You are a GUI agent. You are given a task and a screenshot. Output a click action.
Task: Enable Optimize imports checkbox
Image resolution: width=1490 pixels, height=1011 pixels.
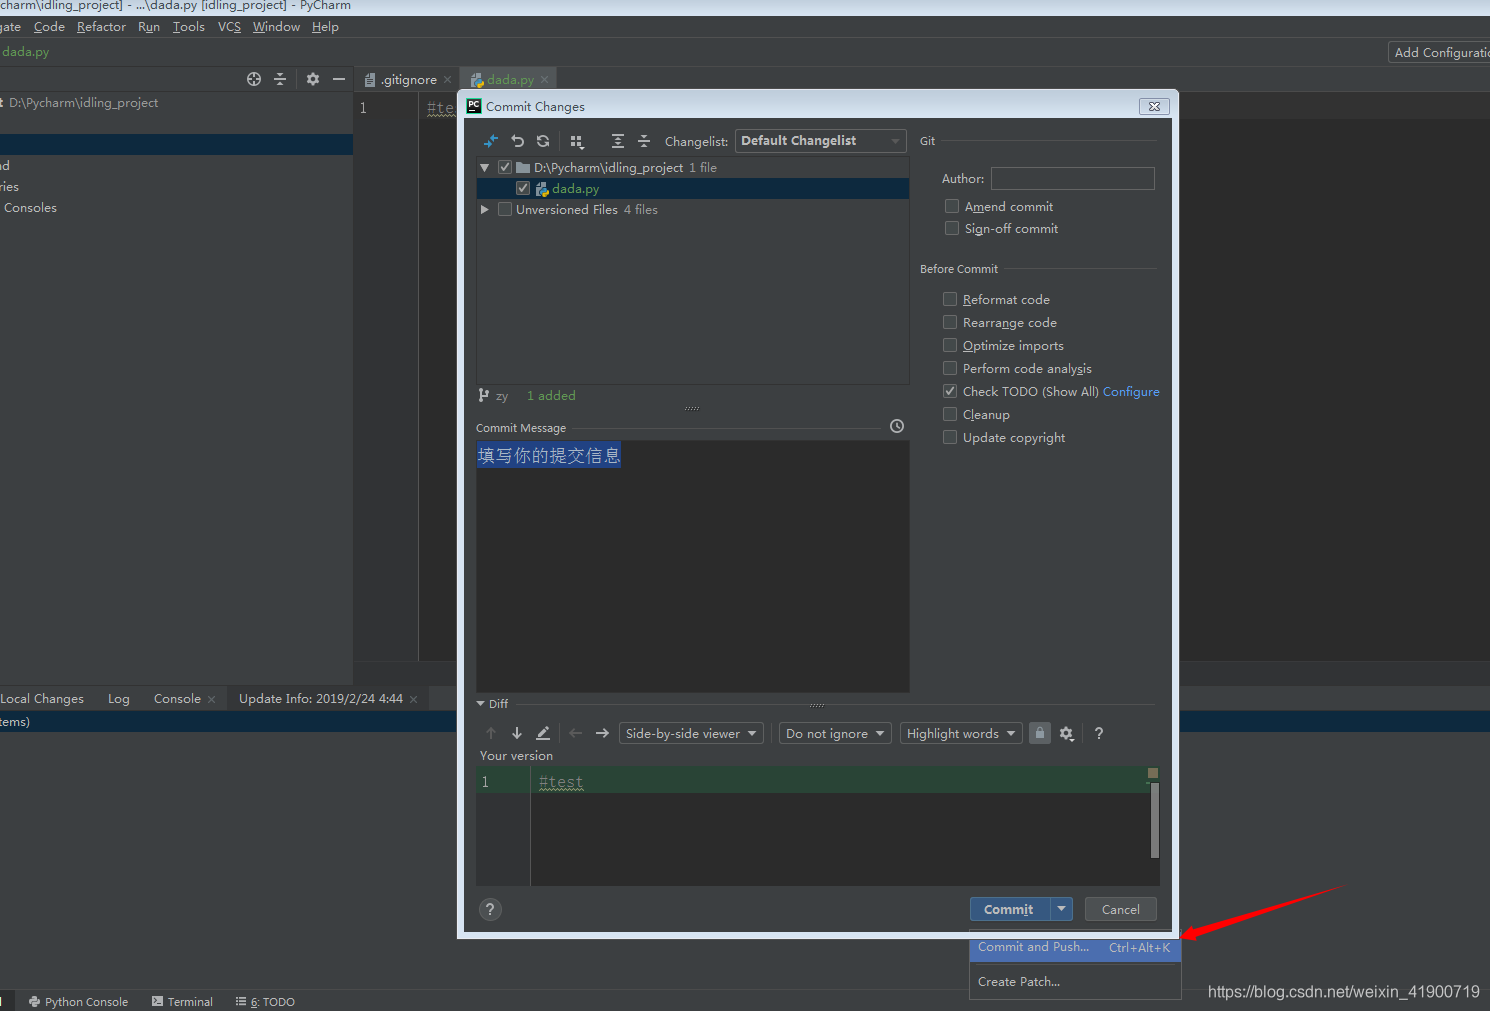click(950, 345)
